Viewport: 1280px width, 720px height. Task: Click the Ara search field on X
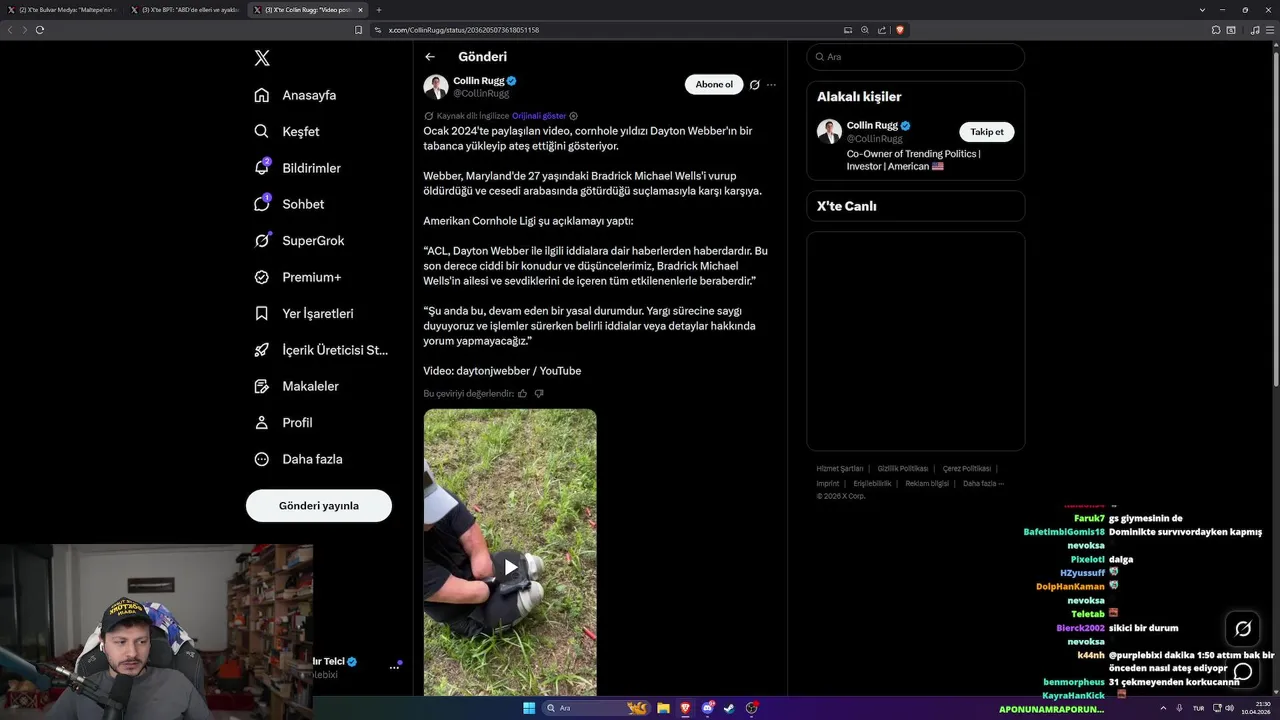[915, 57]
